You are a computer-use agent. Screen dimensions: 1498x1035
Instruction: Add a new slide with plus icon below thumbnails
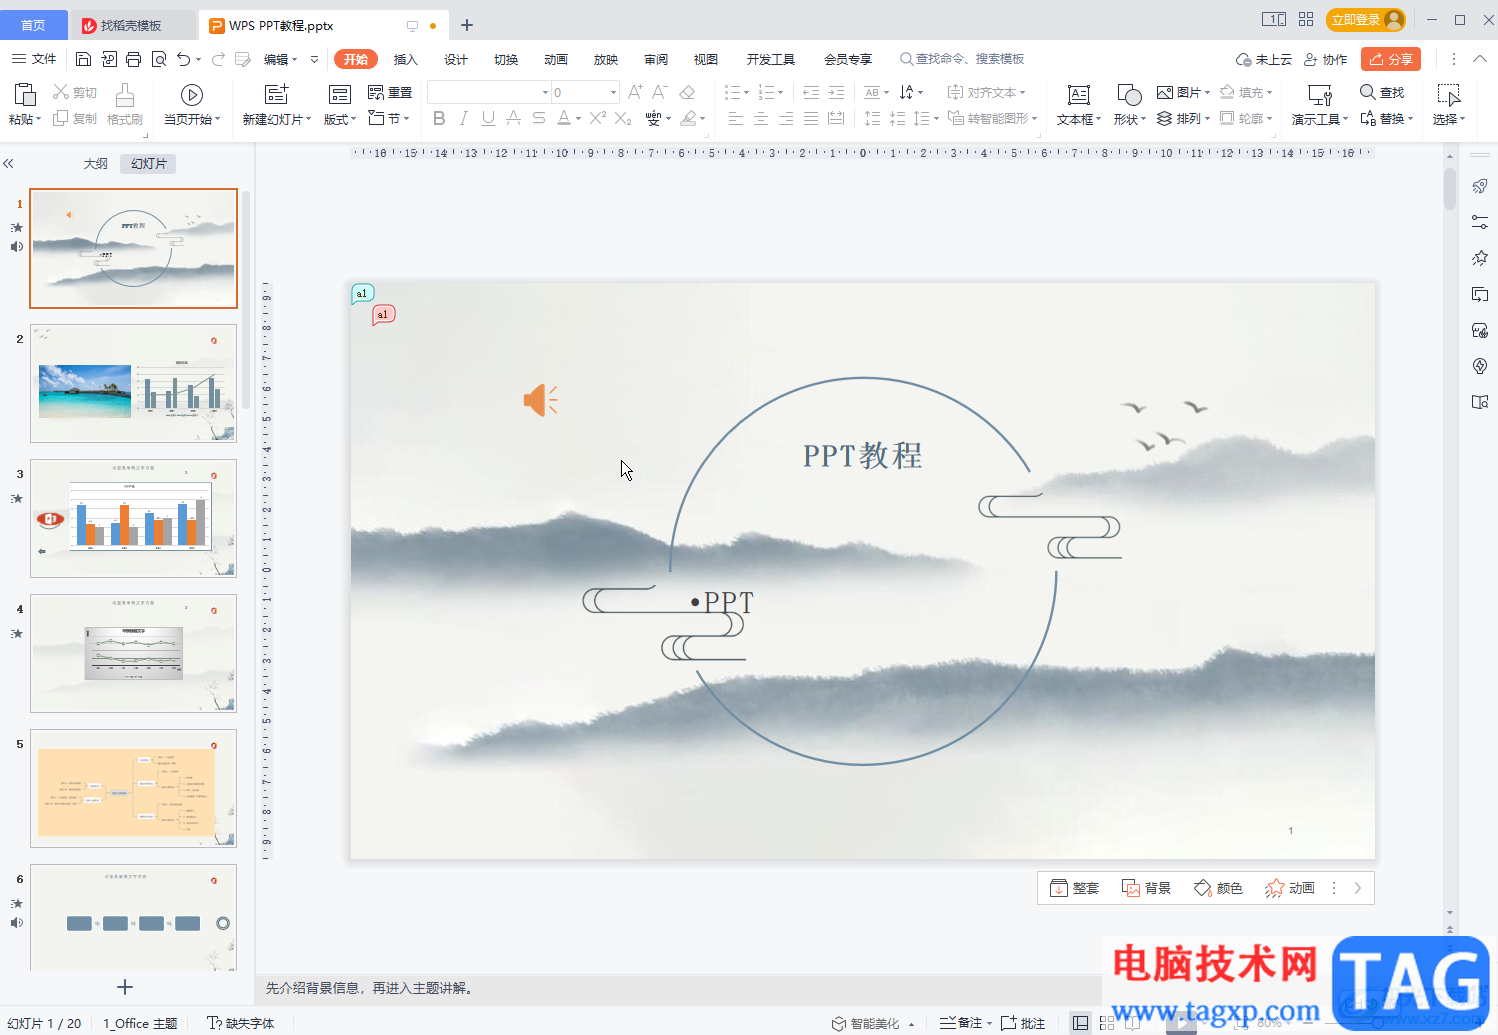[x=125, y=987]
